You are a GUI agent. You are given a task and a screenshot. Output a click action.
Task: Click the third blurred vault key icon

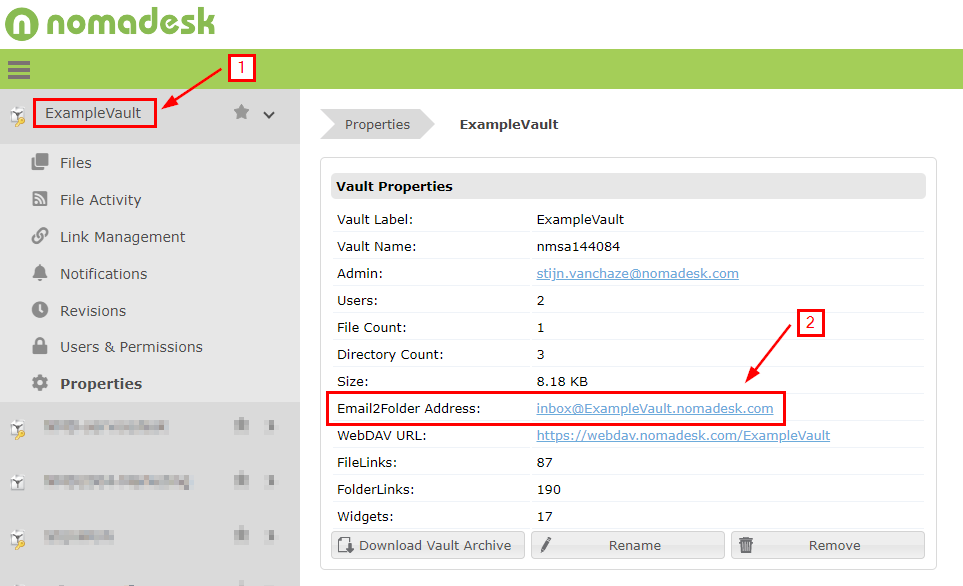18,539
